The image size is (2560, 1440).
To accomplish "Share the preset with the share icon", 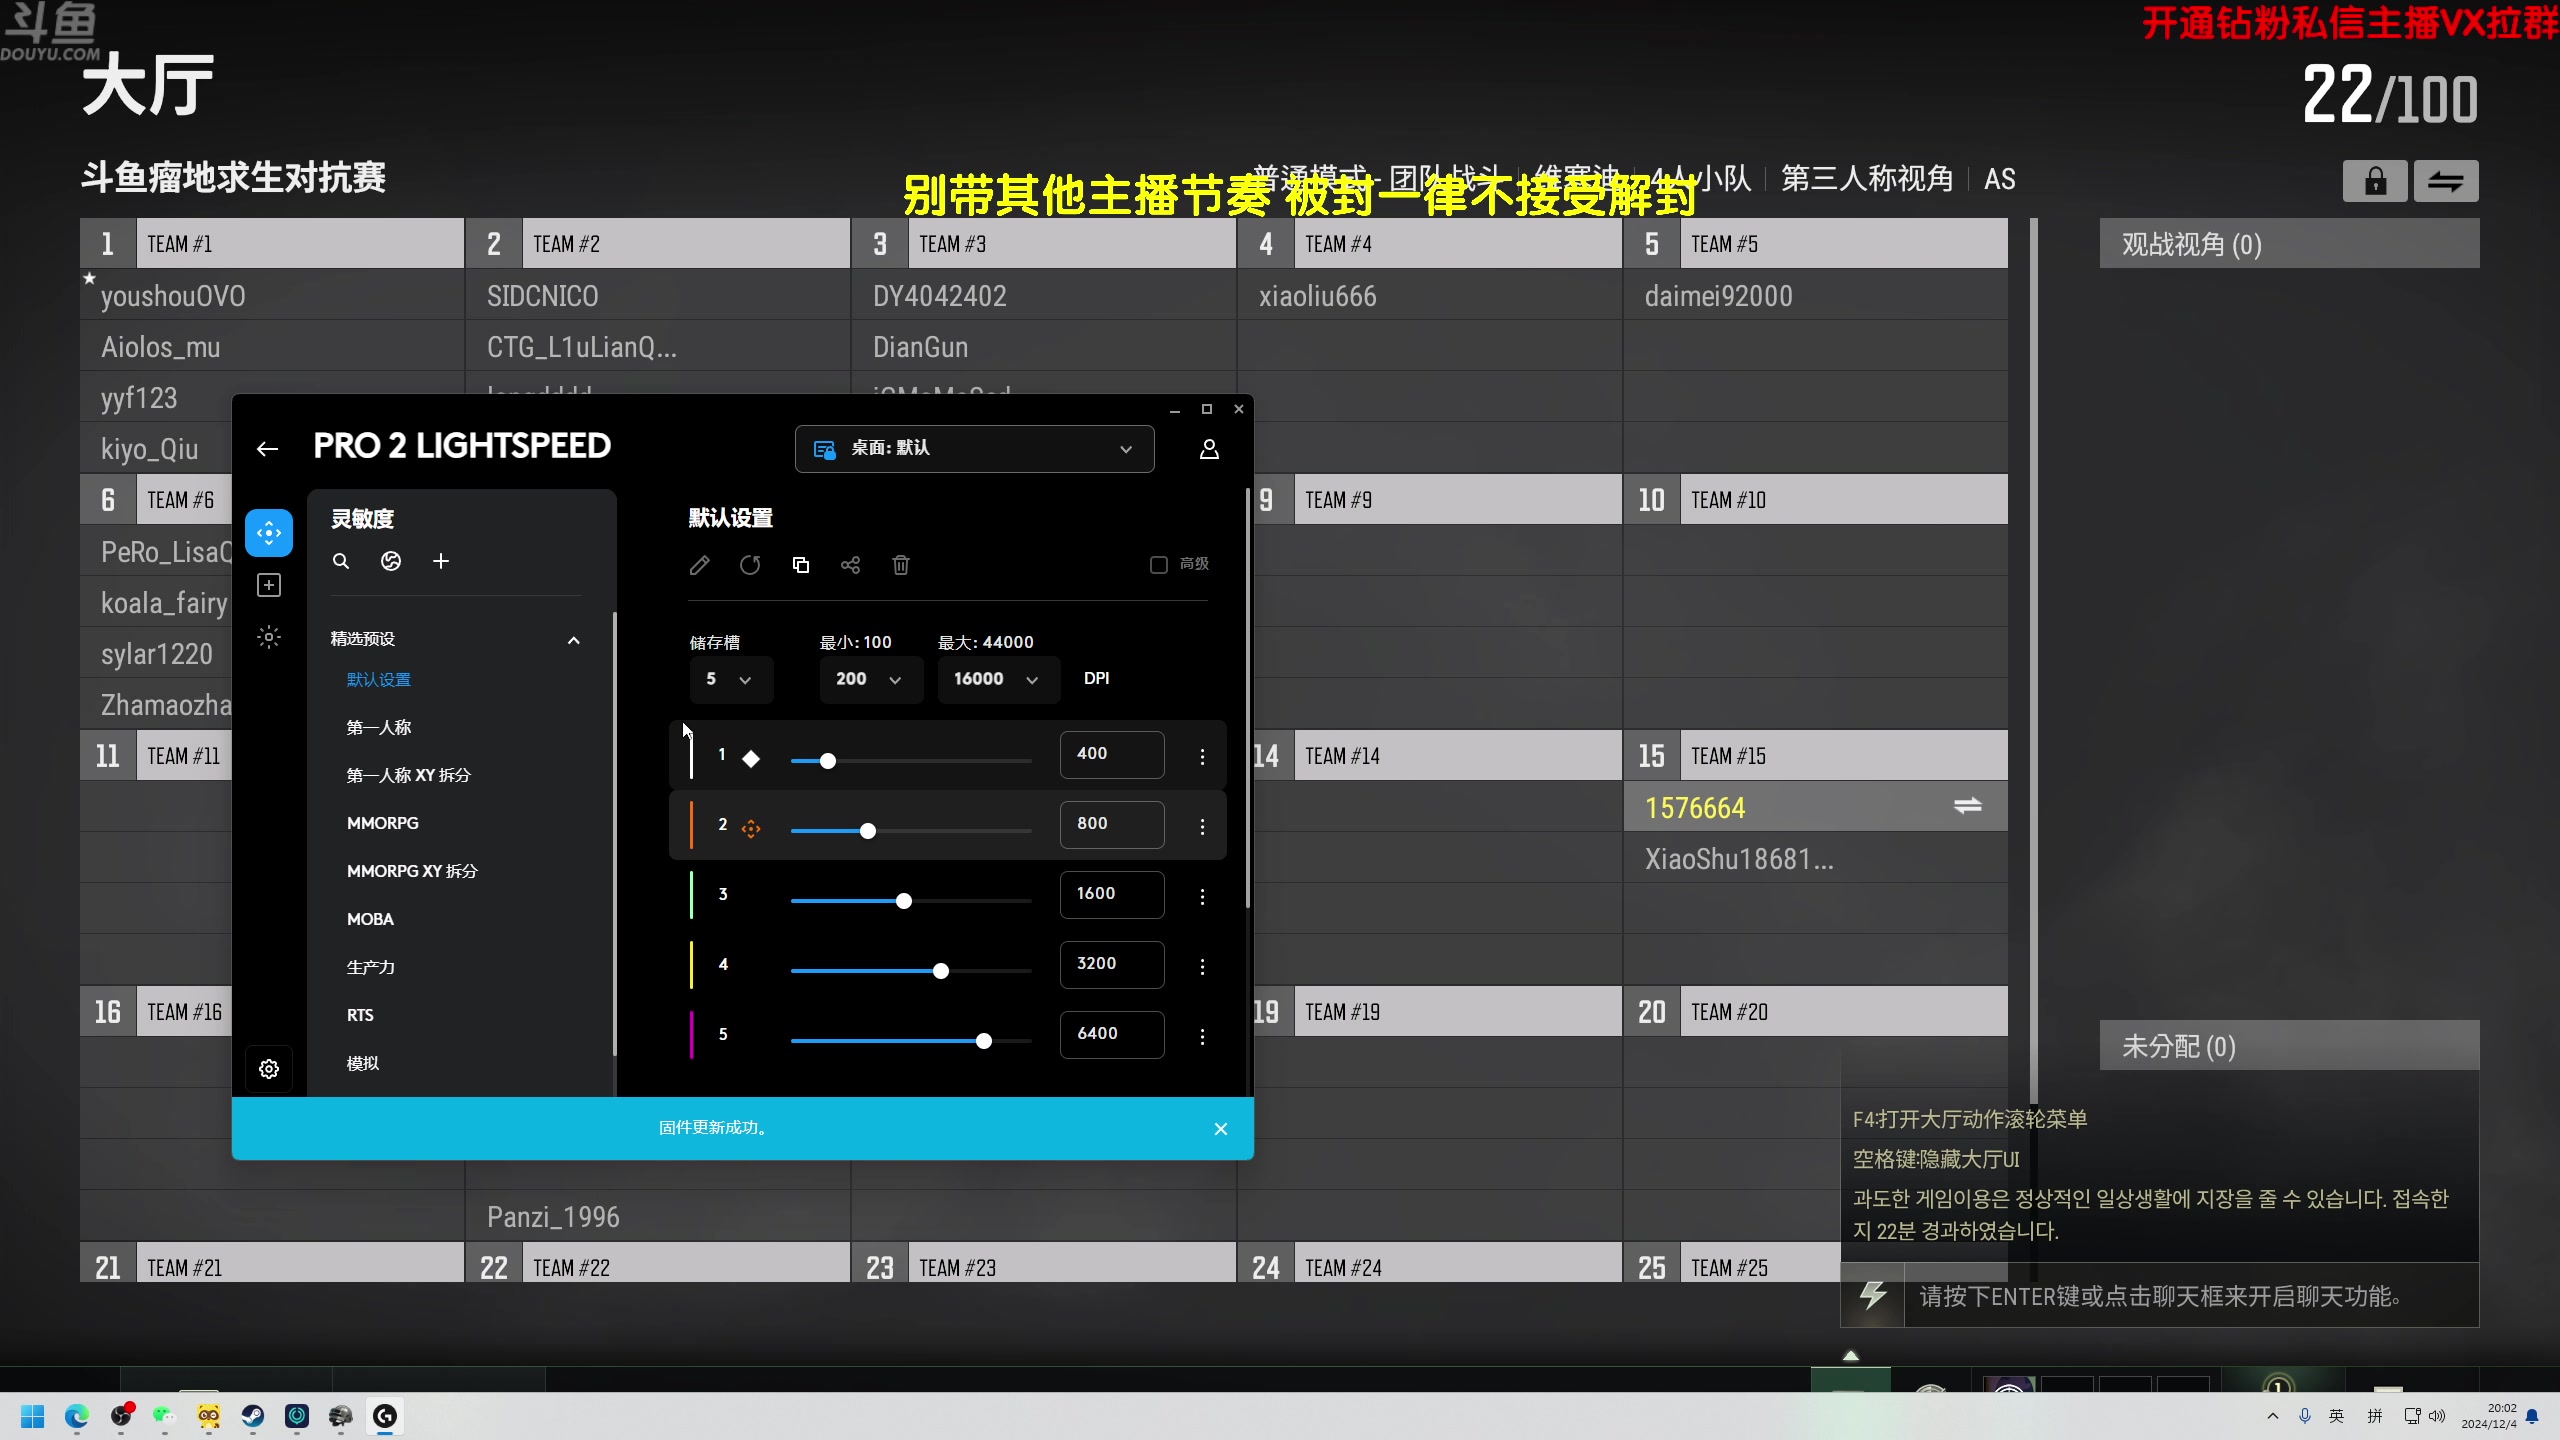I will (x=850, y=565).
